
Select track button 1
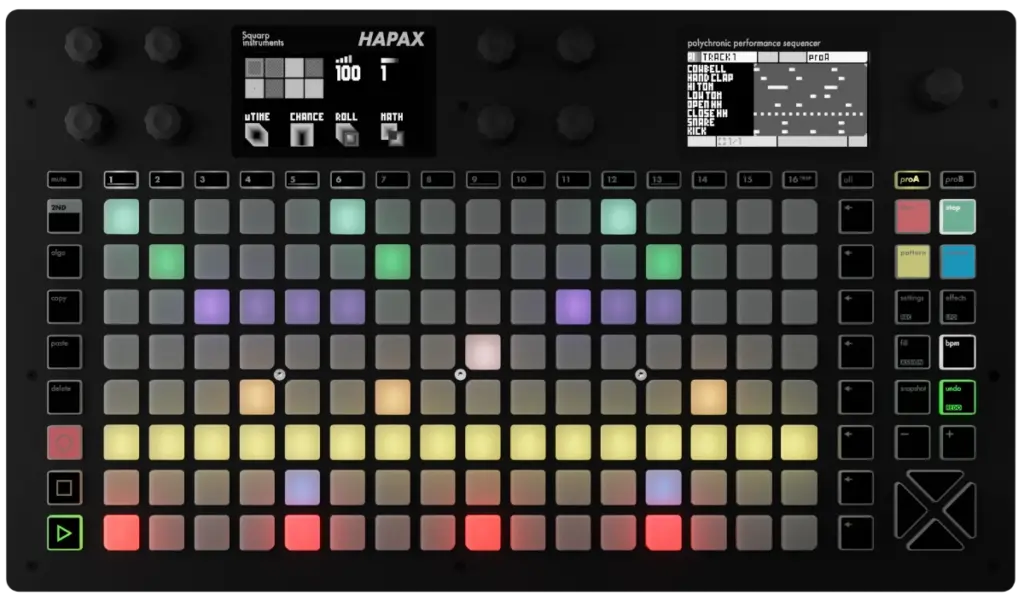(x=121, y=179)
